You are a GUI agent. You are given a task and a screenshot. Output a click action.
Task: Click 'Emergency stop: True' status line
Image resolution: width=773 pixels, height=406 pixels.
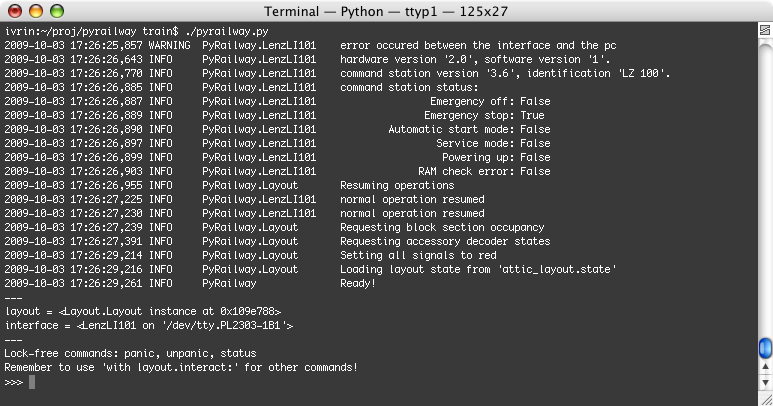(x=484, y=115)
